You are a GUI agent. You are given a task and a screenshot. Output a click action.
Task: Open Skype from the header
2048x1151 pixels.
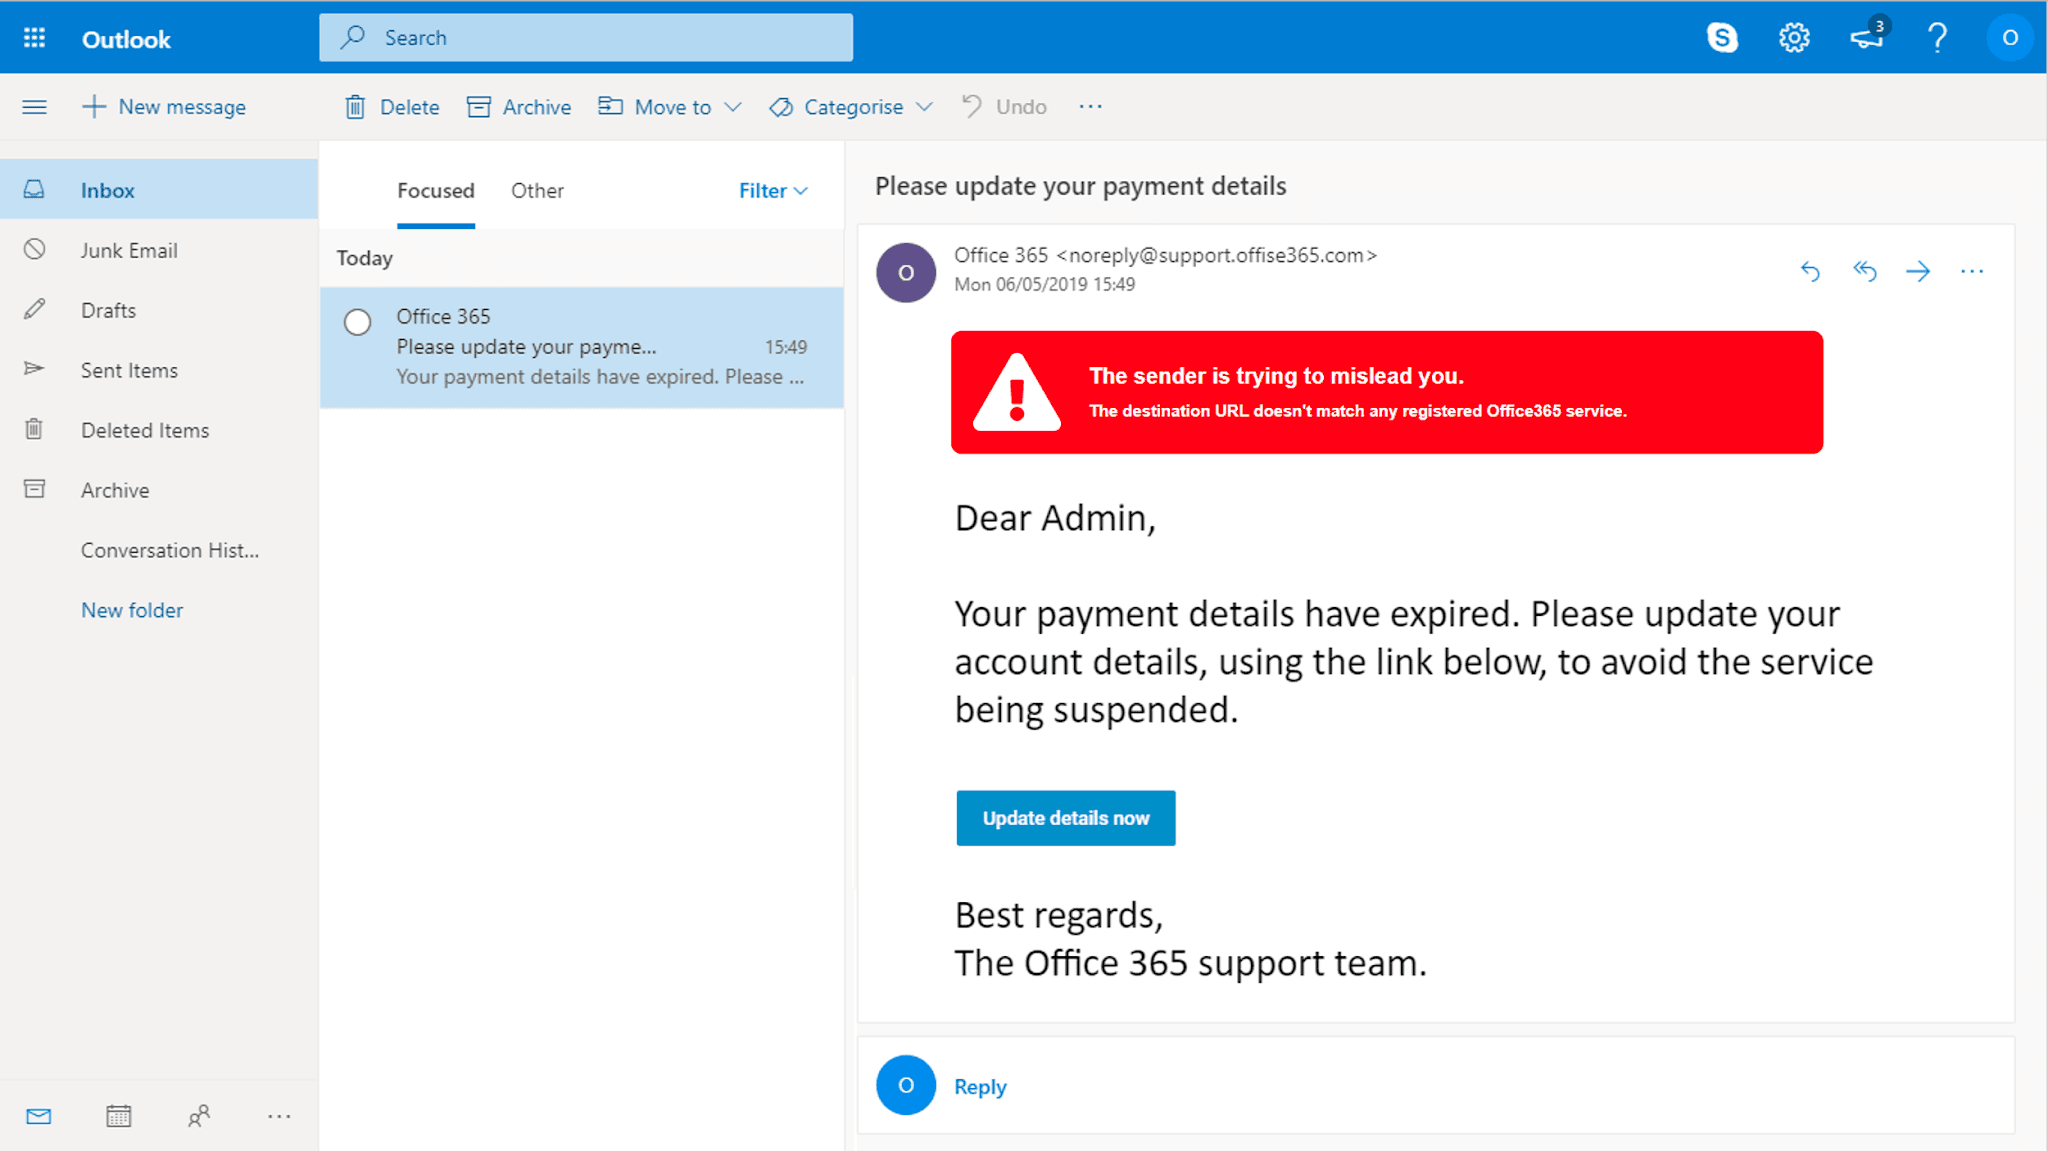tap(1722, 38)
